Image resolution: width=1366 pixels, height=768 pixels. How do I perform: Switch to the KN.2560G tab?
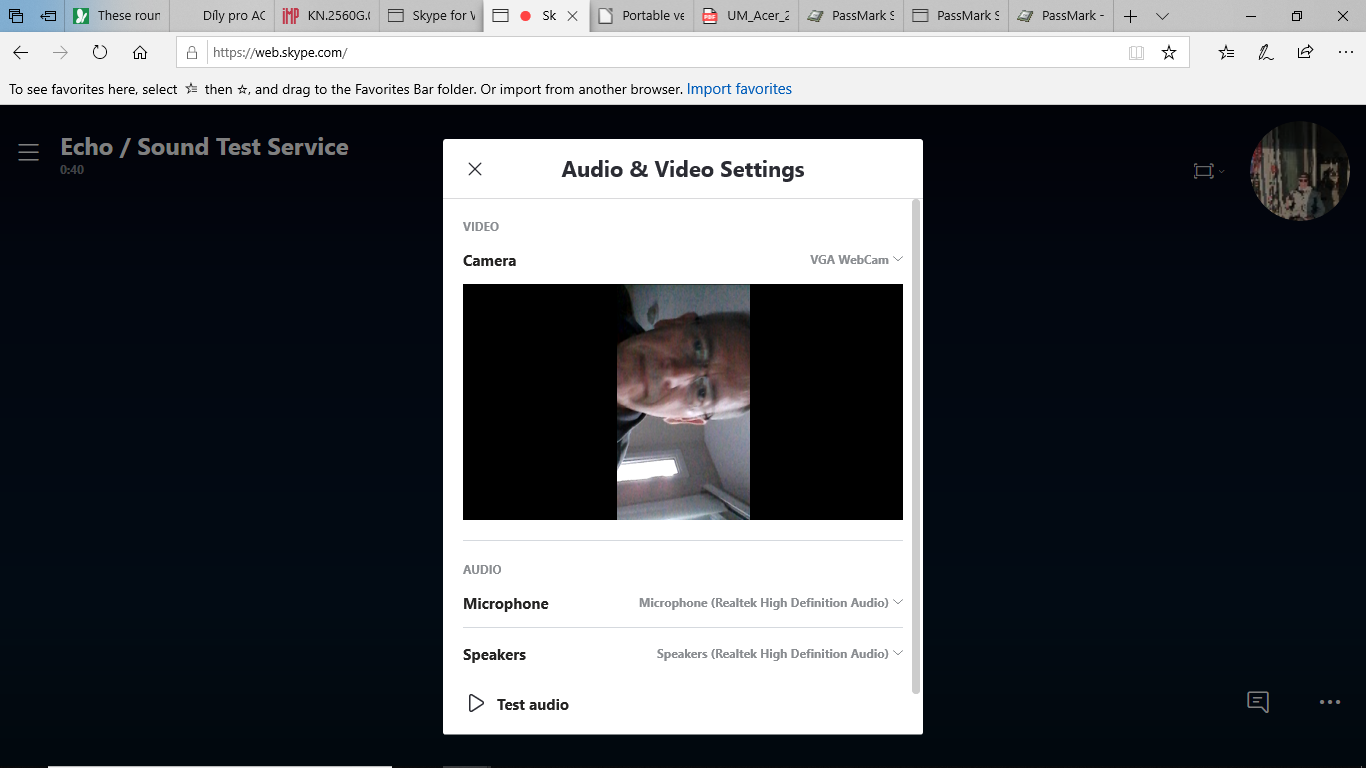click(x=327, y=16)
